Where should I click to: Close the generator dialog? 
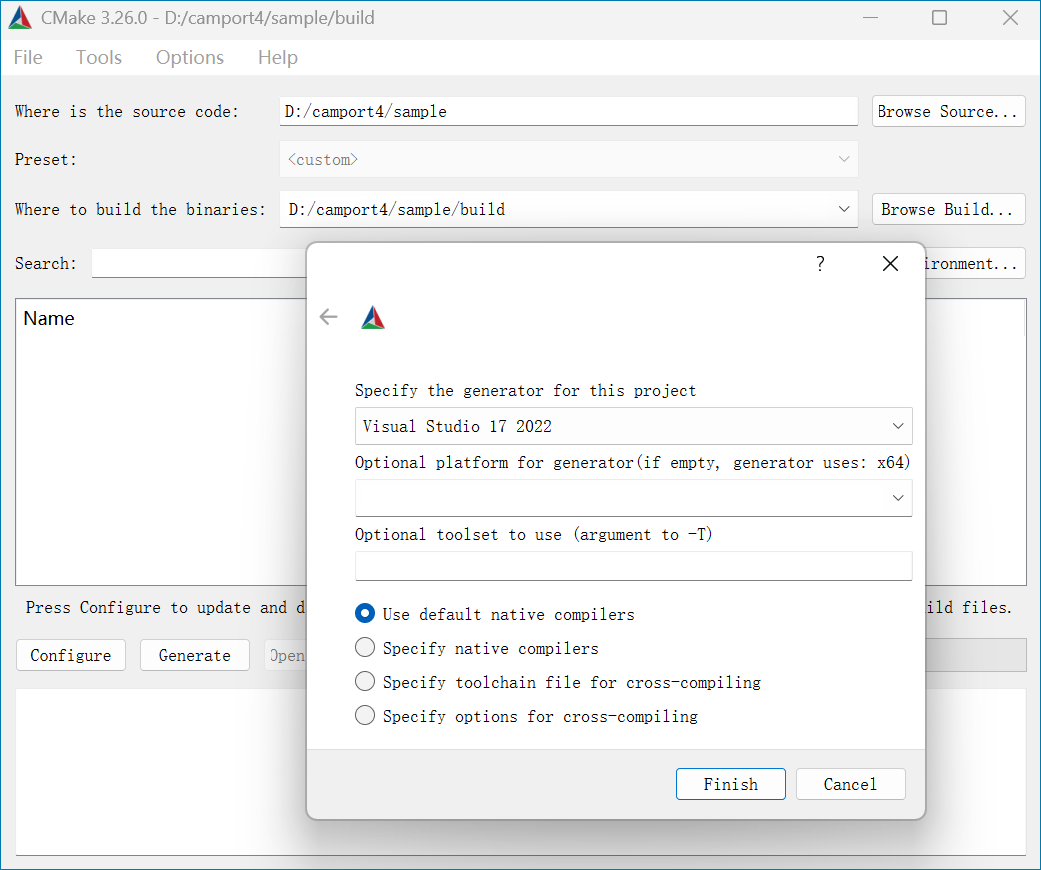tap(890, 264)
